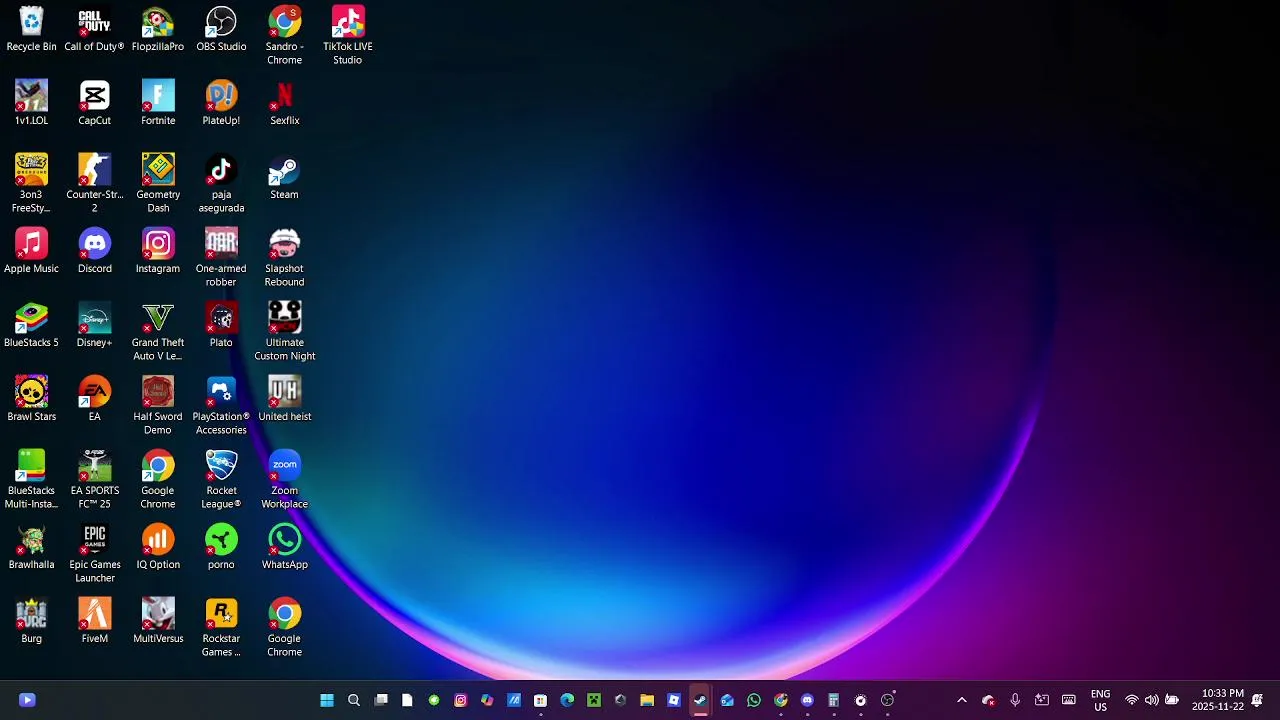Select the Geometry Dash desktop icon
Viewport: 1280px width, 720px height.
pos(158,184)
